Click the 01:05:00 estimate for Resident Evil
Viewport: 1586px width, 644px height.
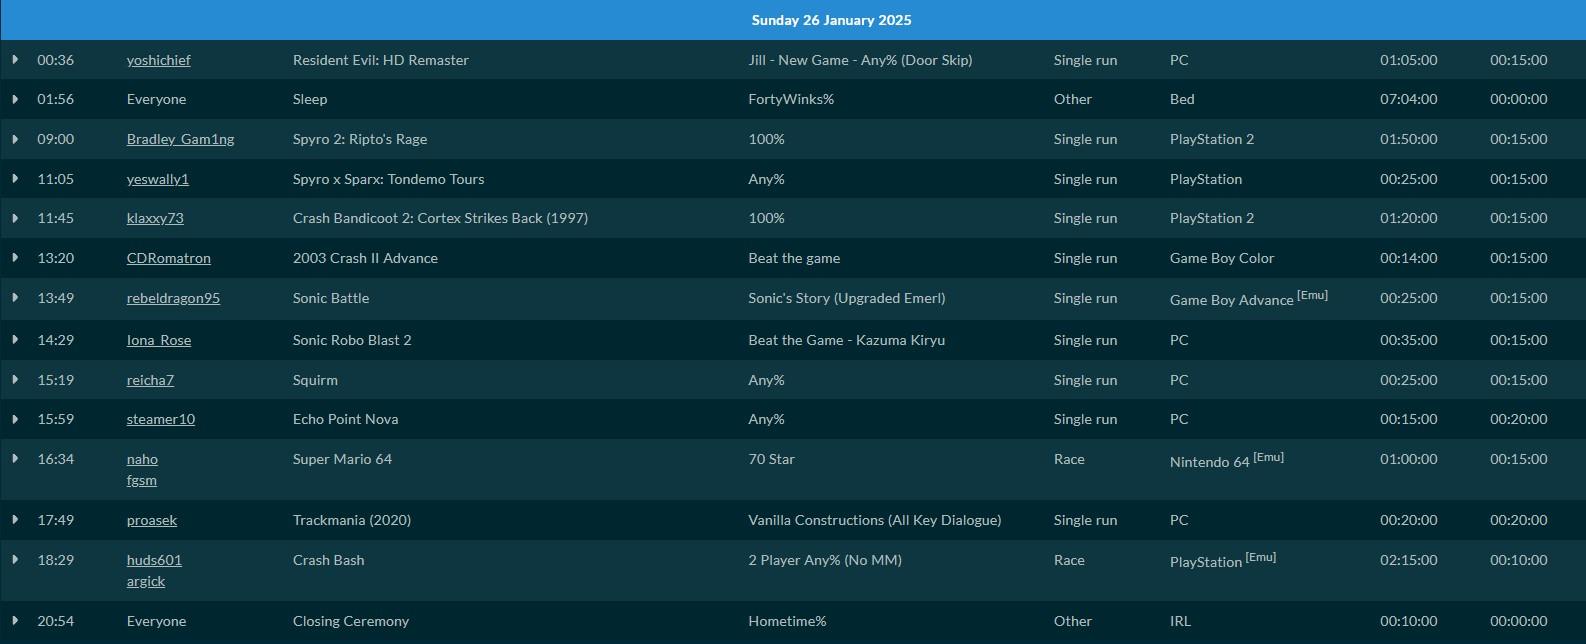point(1409,60)
